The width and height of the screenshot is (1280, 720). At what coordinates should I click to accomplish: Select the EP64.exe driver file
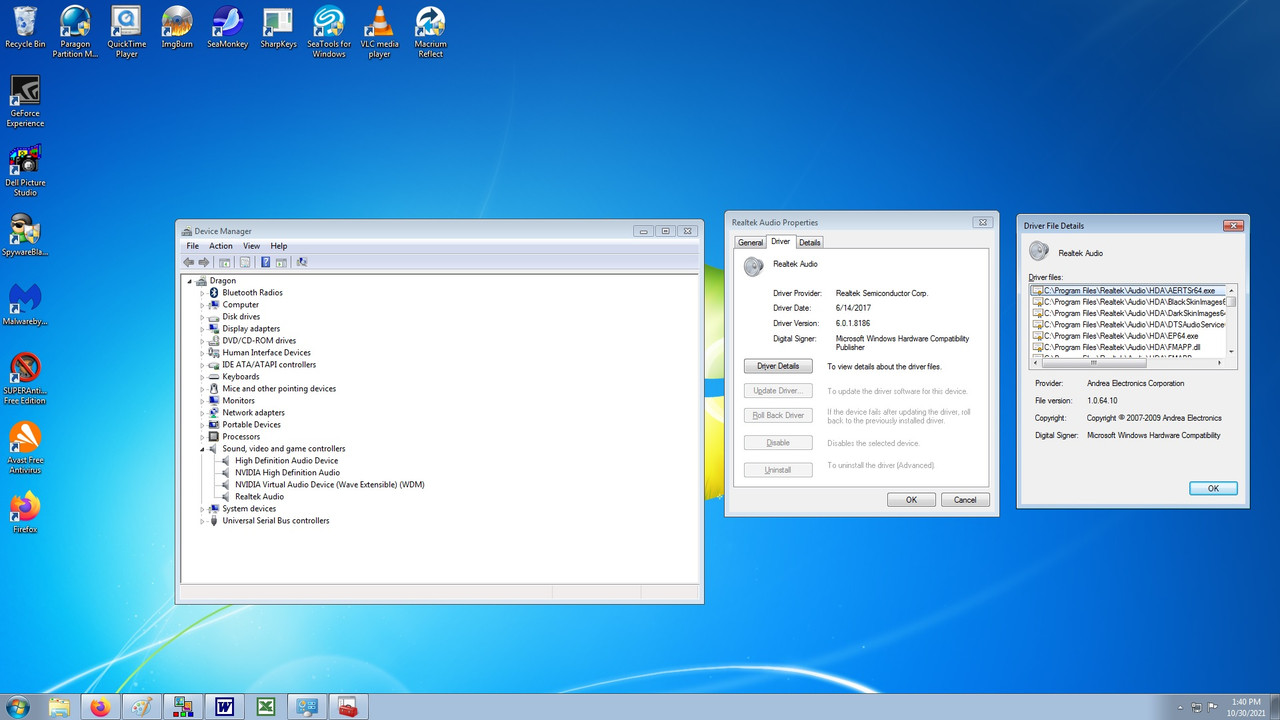click(x=1121, y=336)
